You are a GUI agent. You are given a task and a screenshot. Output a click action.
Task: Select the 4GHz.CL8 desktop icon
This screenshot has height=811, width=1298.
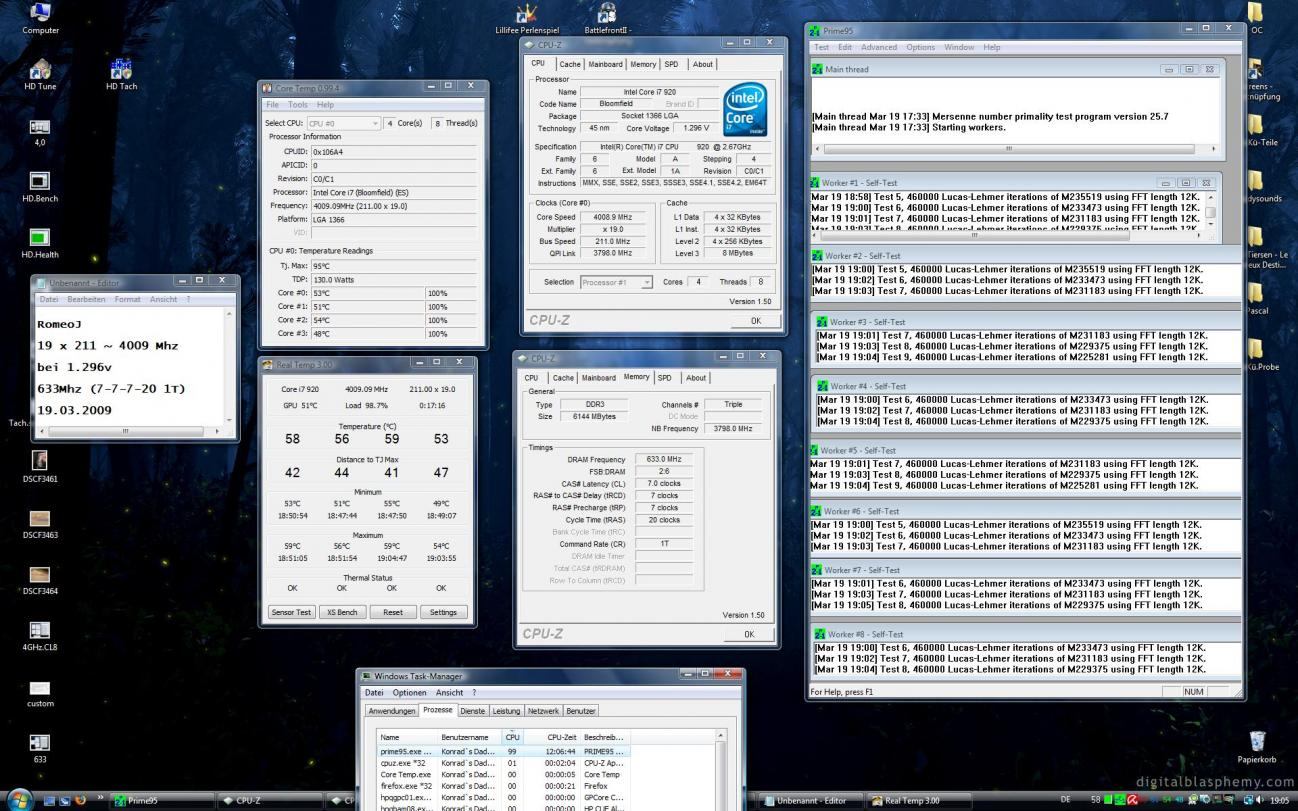pos(40,636)
